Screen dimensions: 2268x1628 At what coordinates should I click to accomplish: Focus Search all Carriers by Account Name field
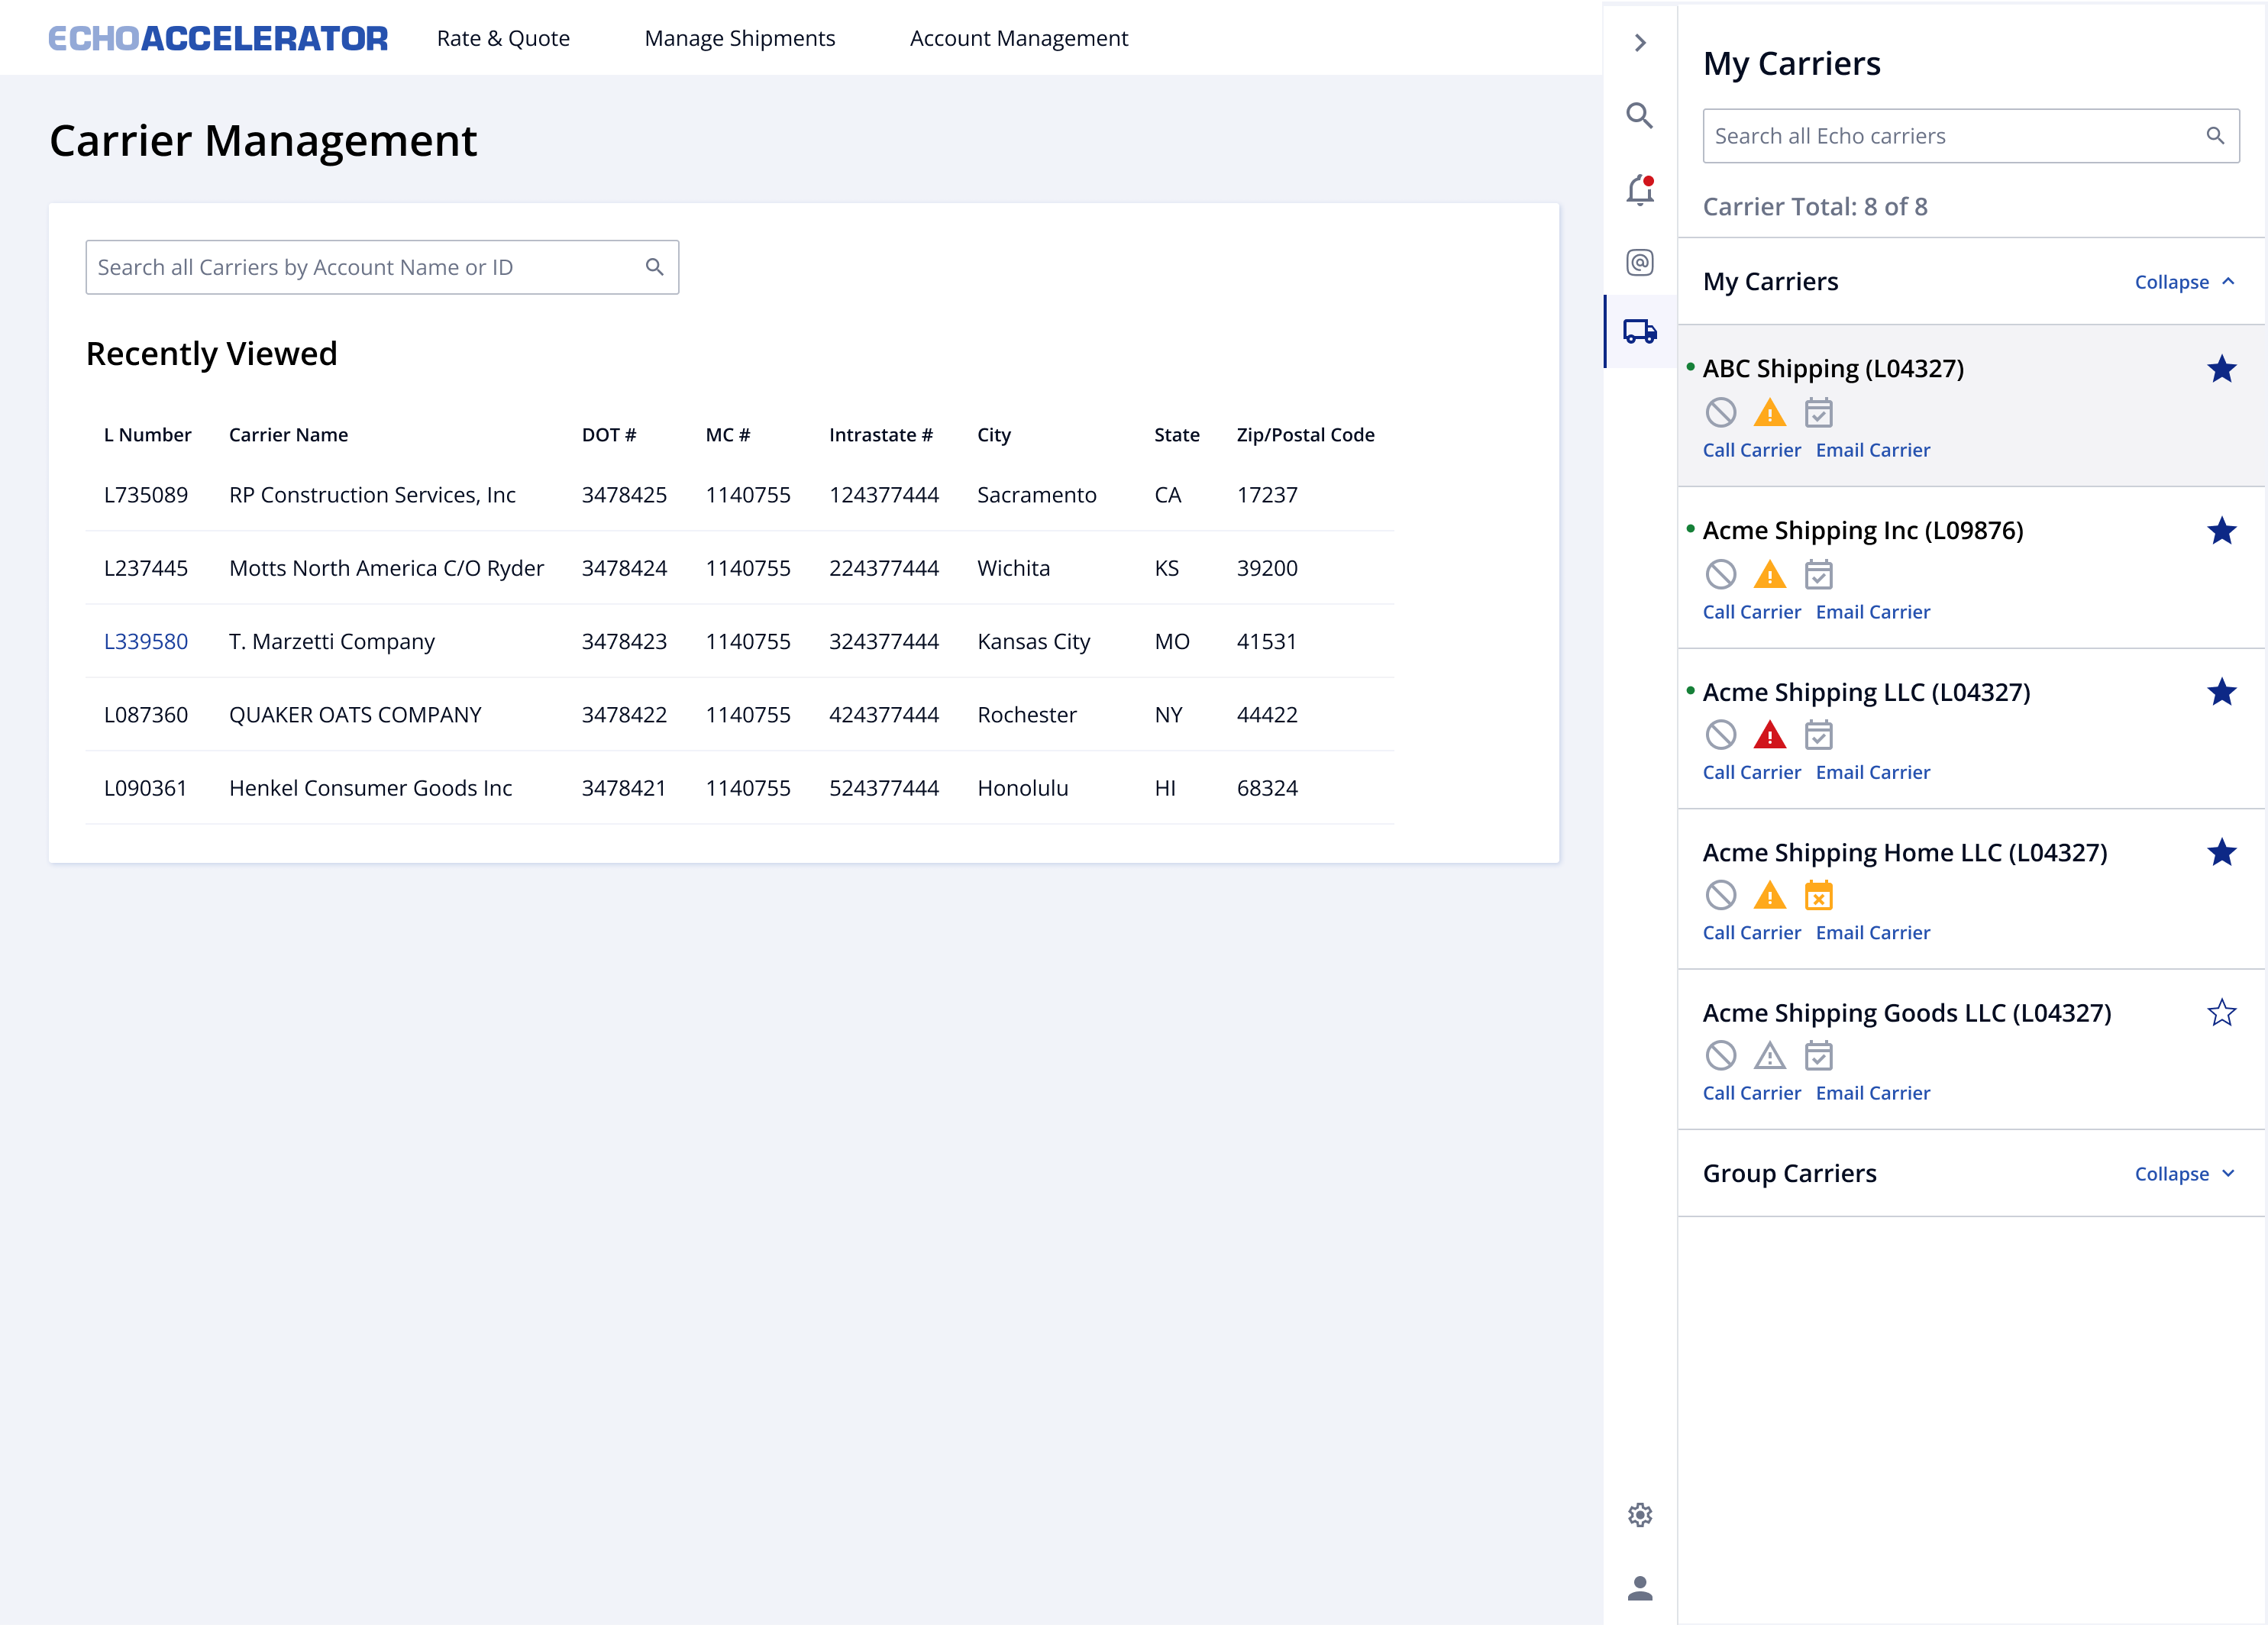point(382,267)
